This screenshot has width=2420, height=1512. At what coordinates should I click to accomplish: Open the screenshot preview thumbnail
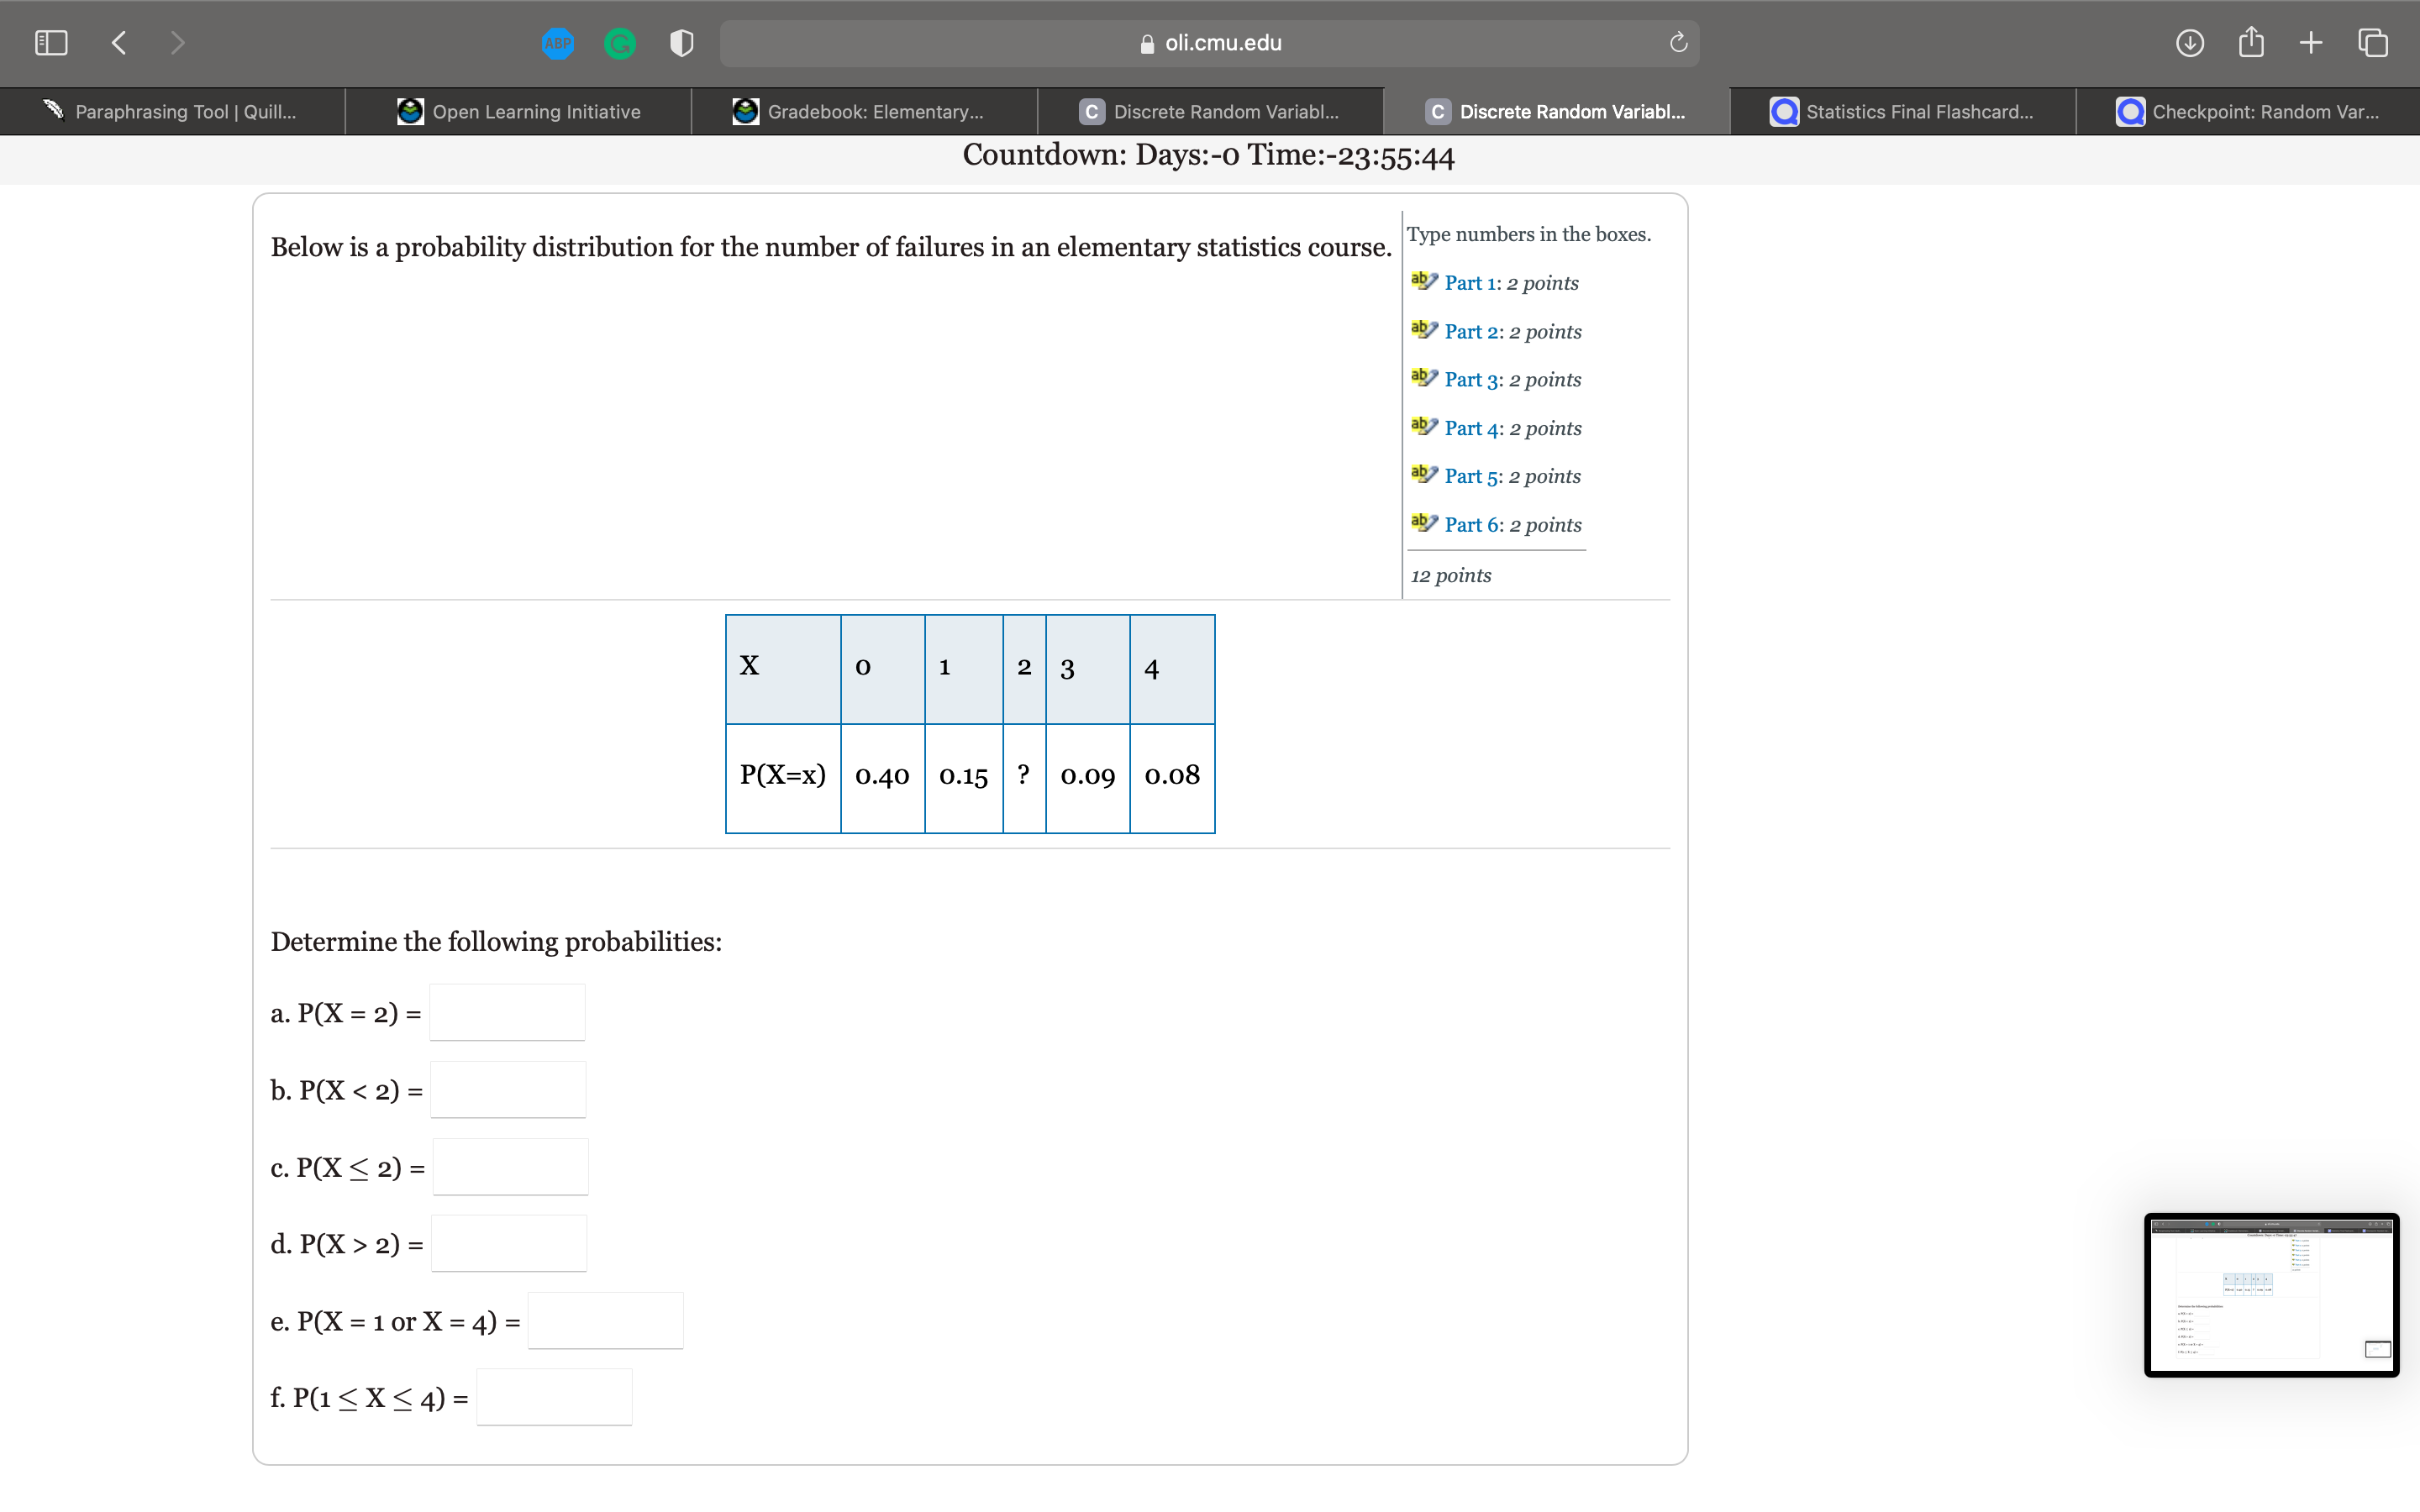[x=2271, y=1295]
